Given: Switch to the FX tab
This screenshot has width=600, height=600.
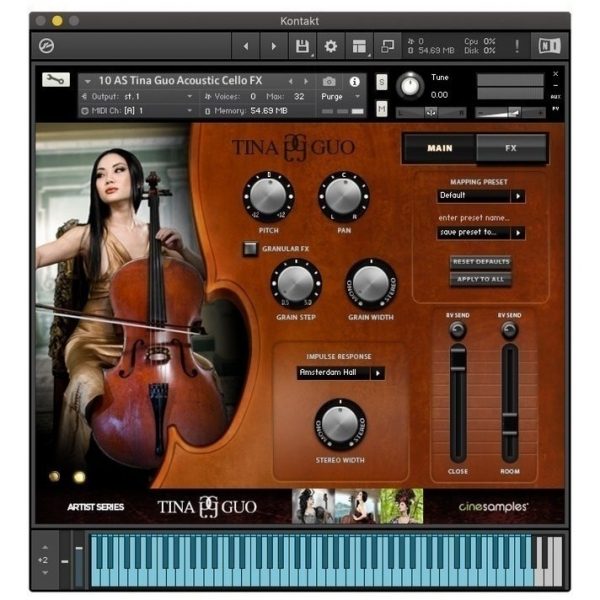Looking at the screenshot, I should [511, 148].
